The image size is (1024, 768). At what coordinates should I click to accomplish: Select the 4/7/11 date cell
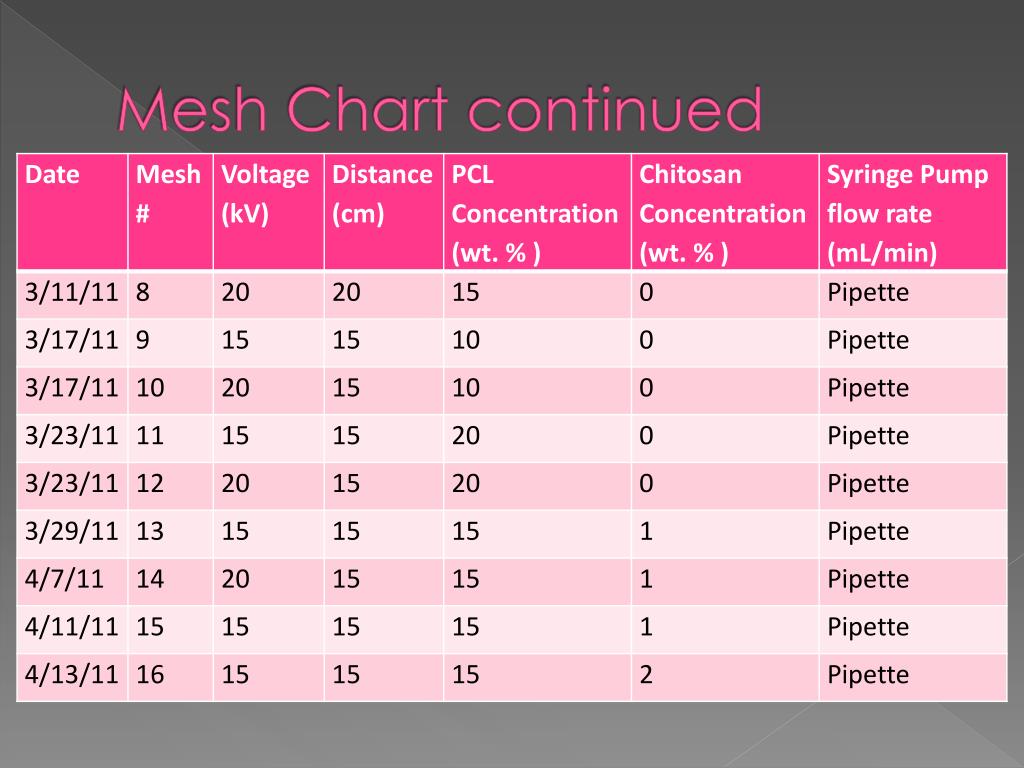tap(72, 581)
